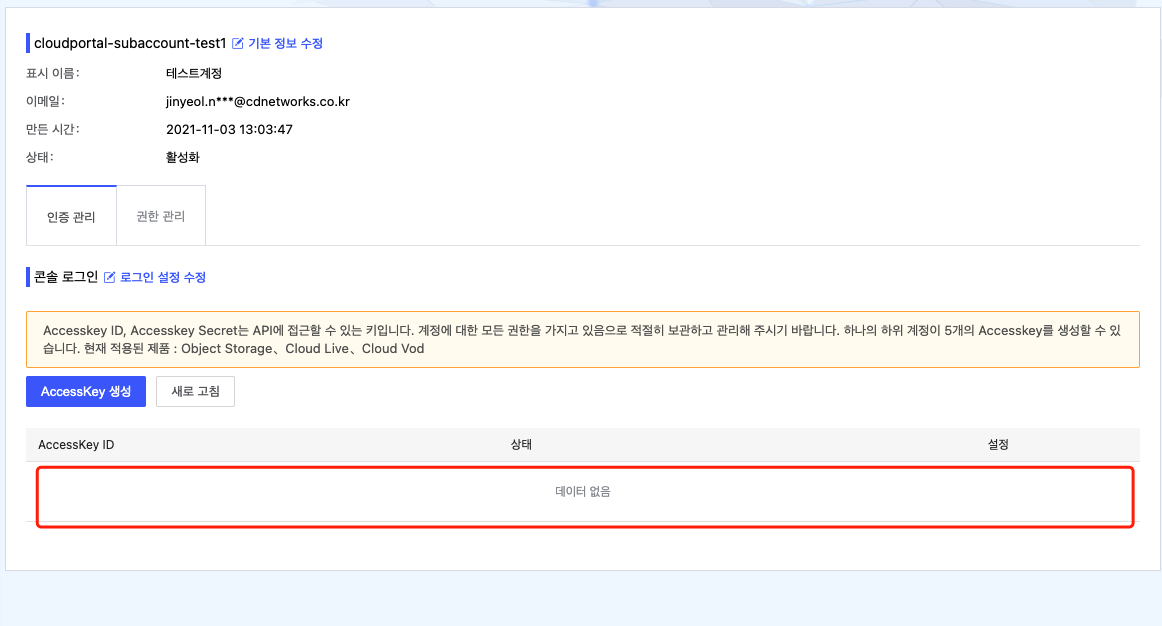Click the 이메일 field label
This screenshot has height=626, width=1162.
coord(45,102)
